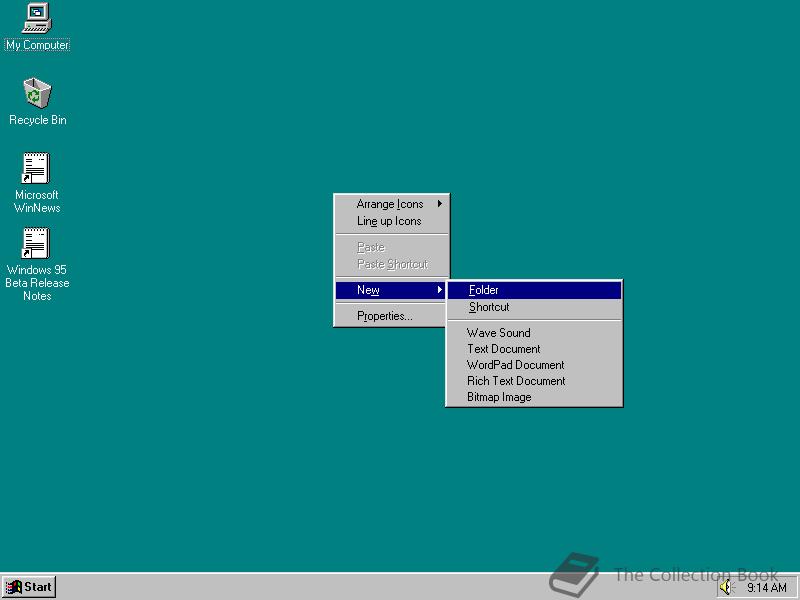Create a new Rich Text Document

(534, 381)
